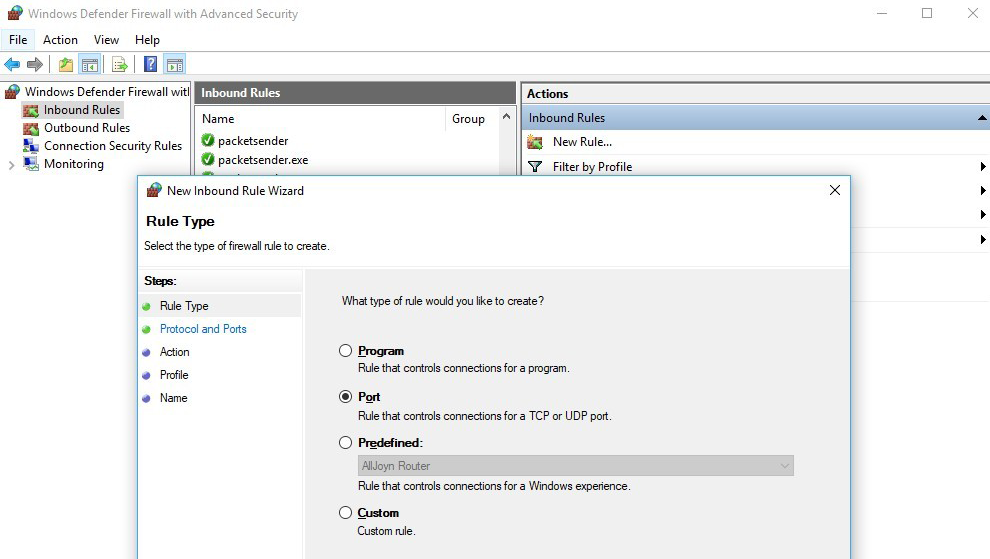Image resolution: width=990 pixels, height=559 pixels.
Task: Select the Custom rule type radio button
Action: (345, 513)
